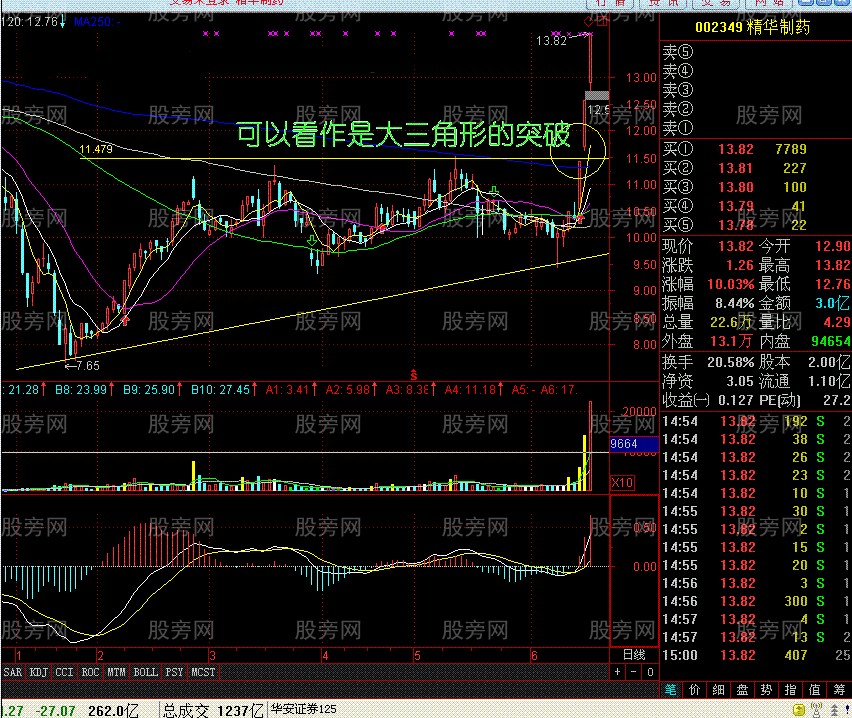The height and width of the screenshot is (718, 852).
Task: Click the 涨幅 10.03% value
Action: tap(731, 284)
